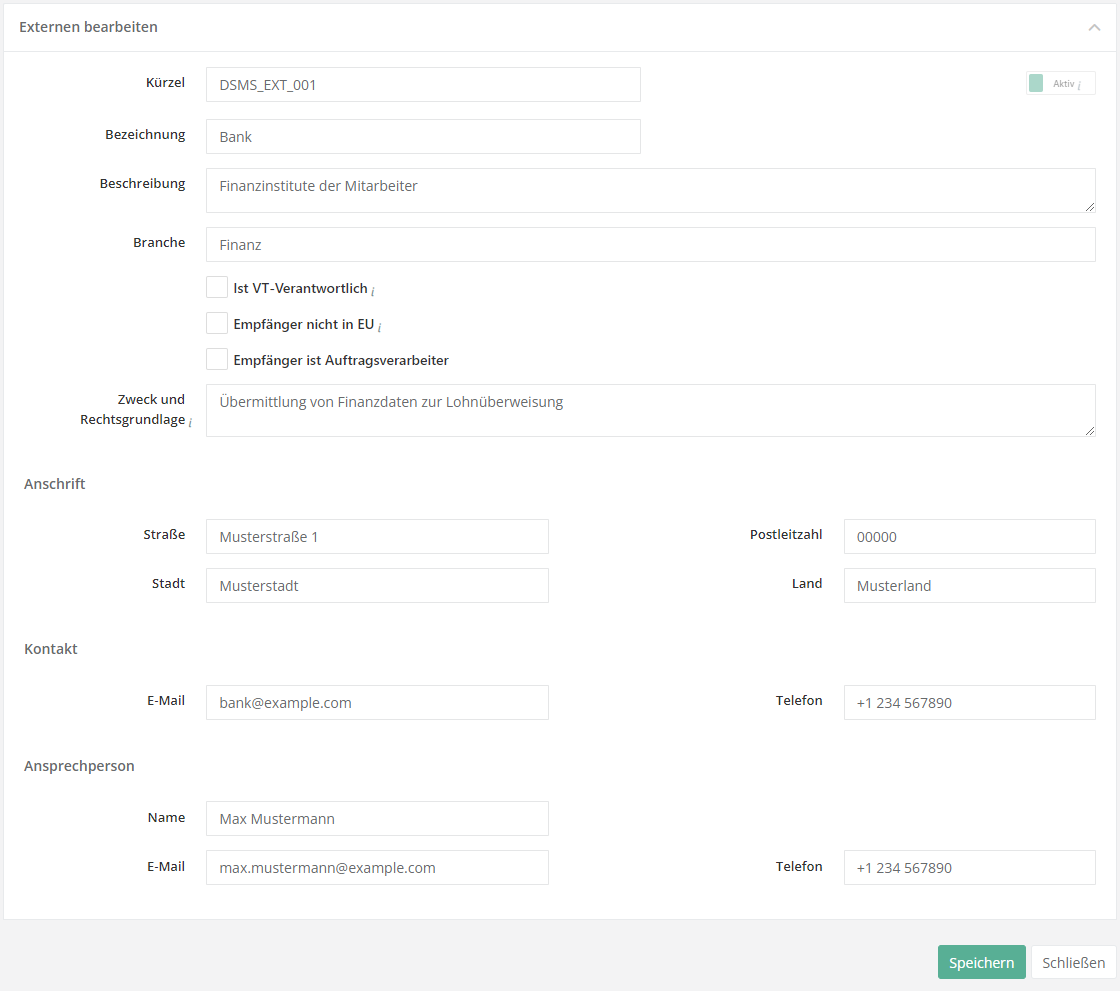Select the Beschreibung text area

click(x=650, y=190)
